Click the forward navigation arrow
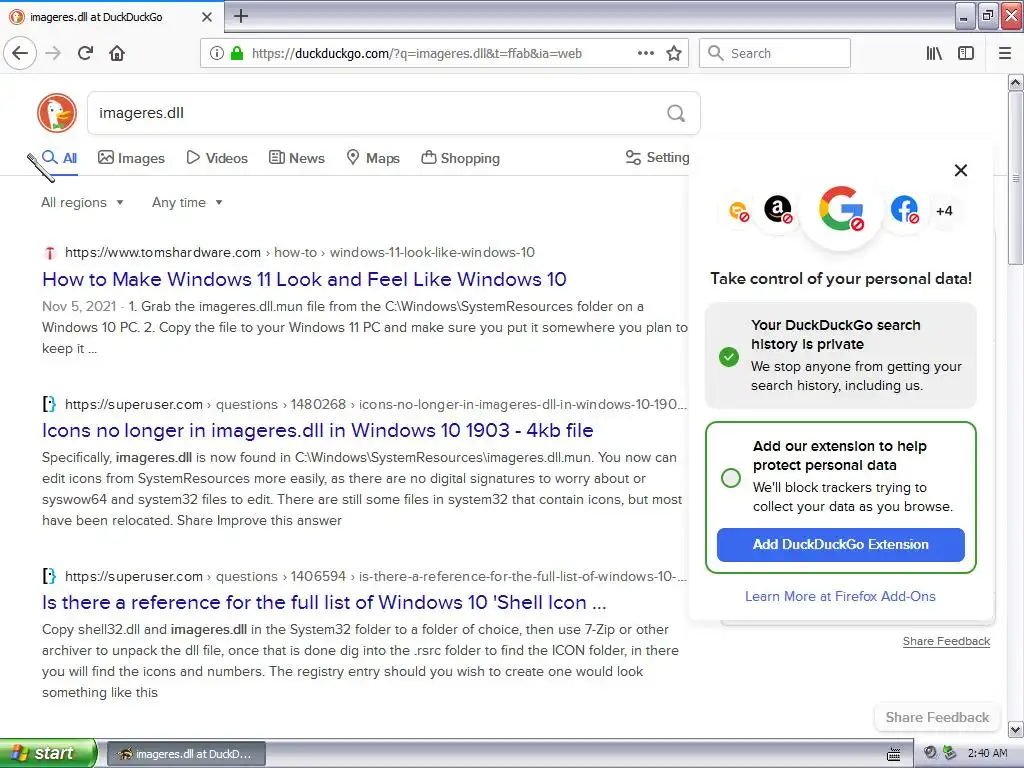1024x768 pixels. pos(53,53)
